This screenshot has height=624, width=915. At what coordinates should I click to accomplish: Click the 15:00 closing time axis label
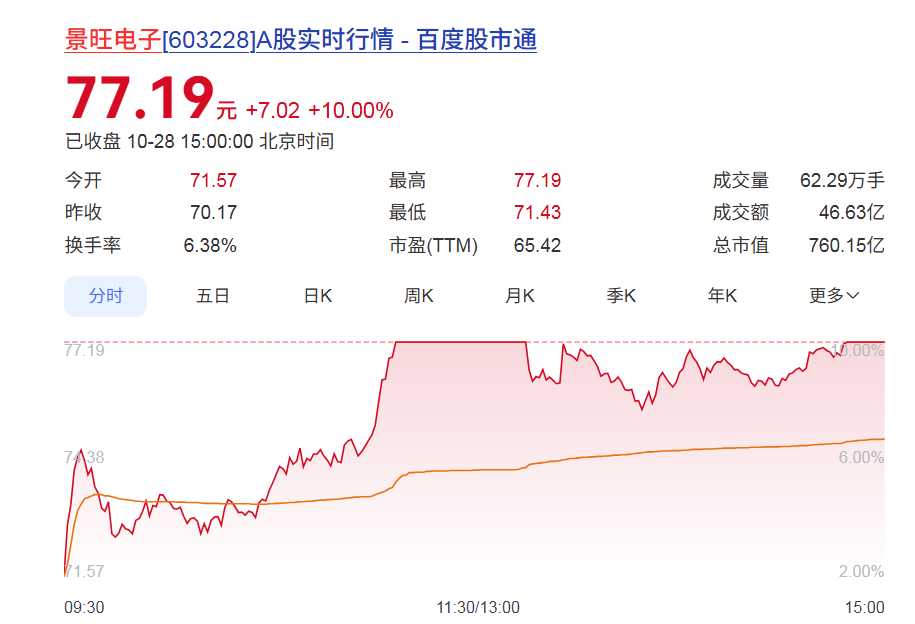[x=865, y=607]
